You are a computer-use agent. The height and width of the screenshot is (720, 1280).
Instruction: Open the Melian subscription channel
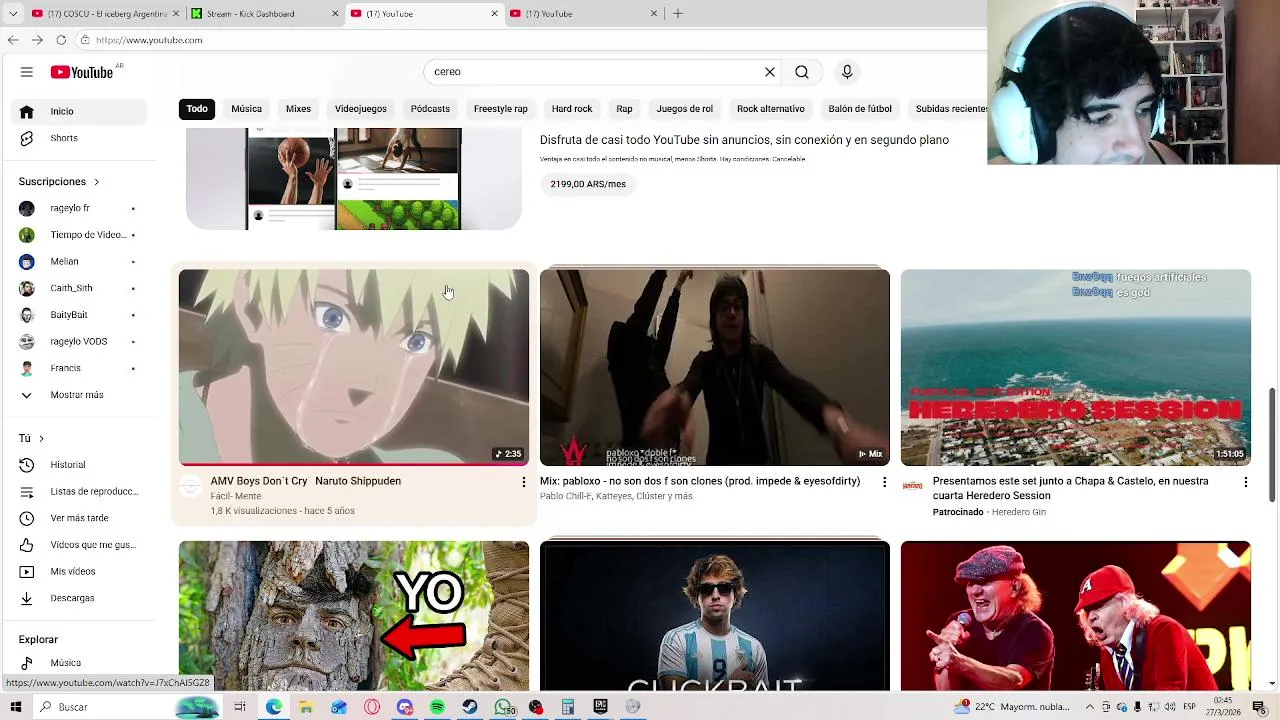[x=78, y=261]
